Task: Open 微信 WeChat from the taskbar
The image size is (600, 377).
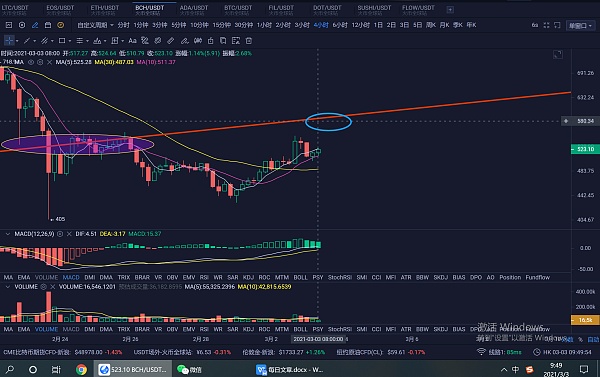Action: [x=189, y=369]
